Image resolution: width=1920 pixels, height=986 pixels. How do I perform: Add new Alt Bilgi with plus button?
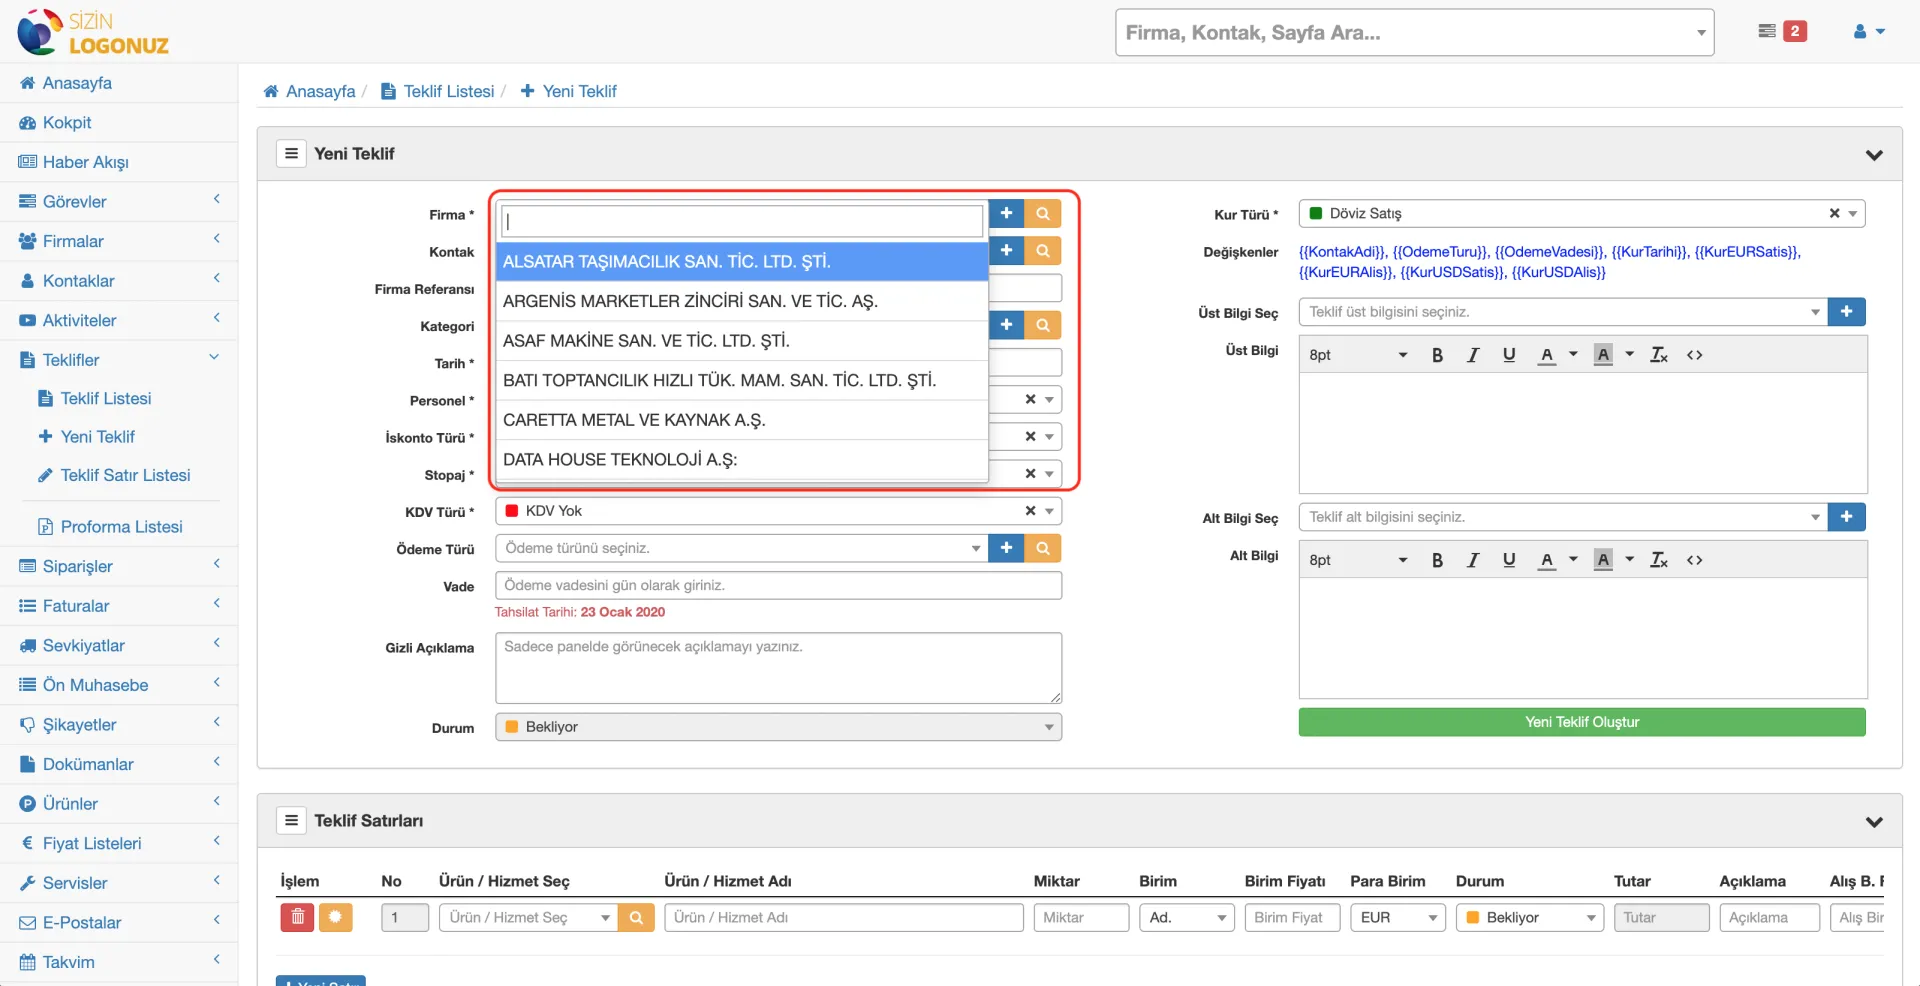coord(1846,517)
